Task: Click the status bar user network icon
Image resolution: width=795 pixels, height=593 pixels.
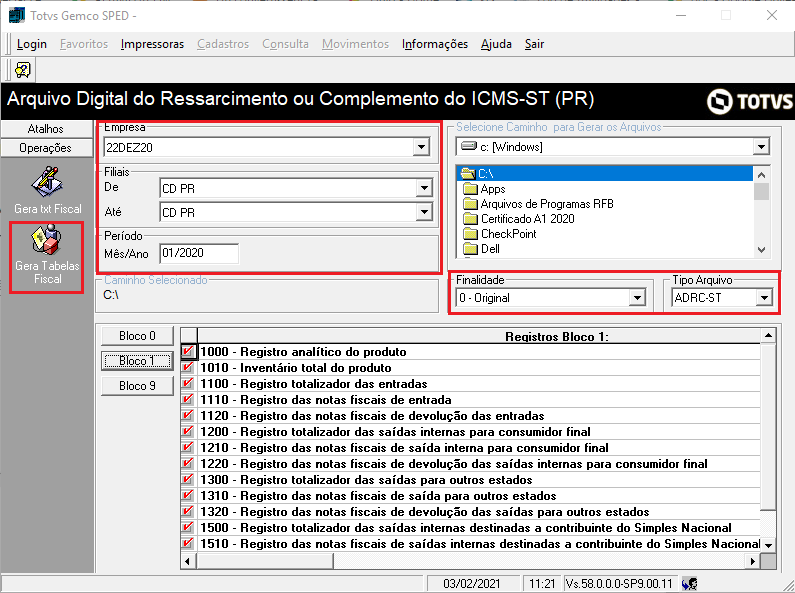Action: pos(690,584)
